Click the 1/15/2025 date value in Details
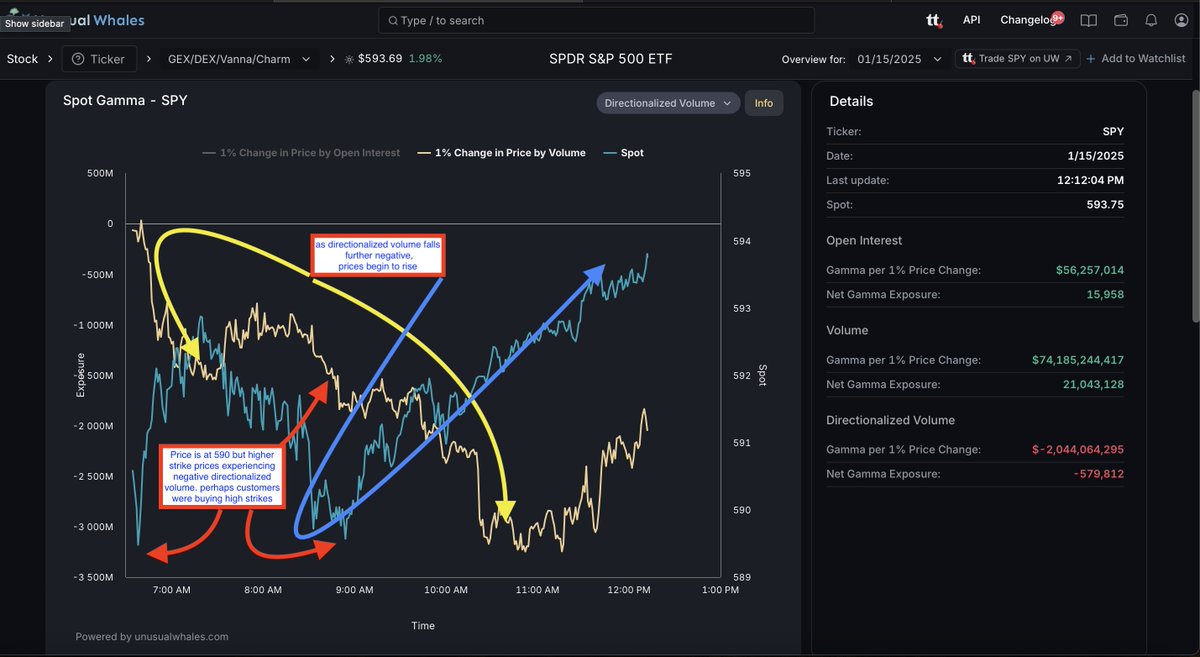Screen dimensions: 1200x657 click(x=1095, y=156)
